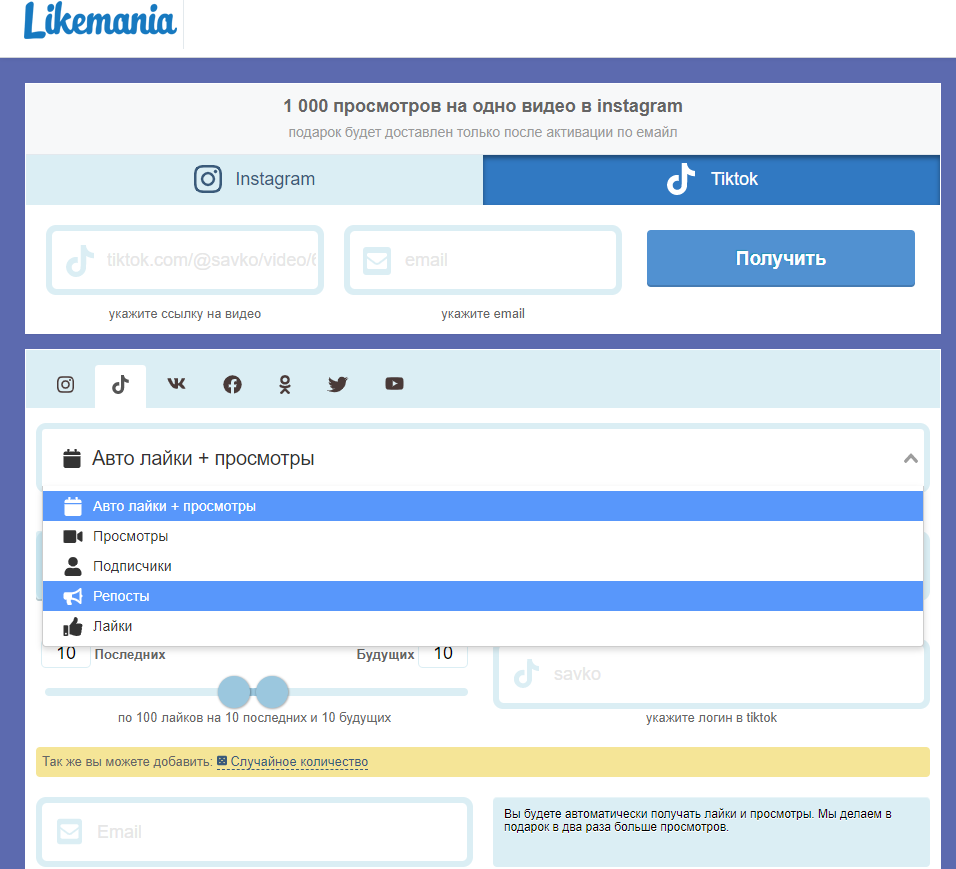Click the right slider handle
The image size is (956, 869).
click(x=272, y=692)
